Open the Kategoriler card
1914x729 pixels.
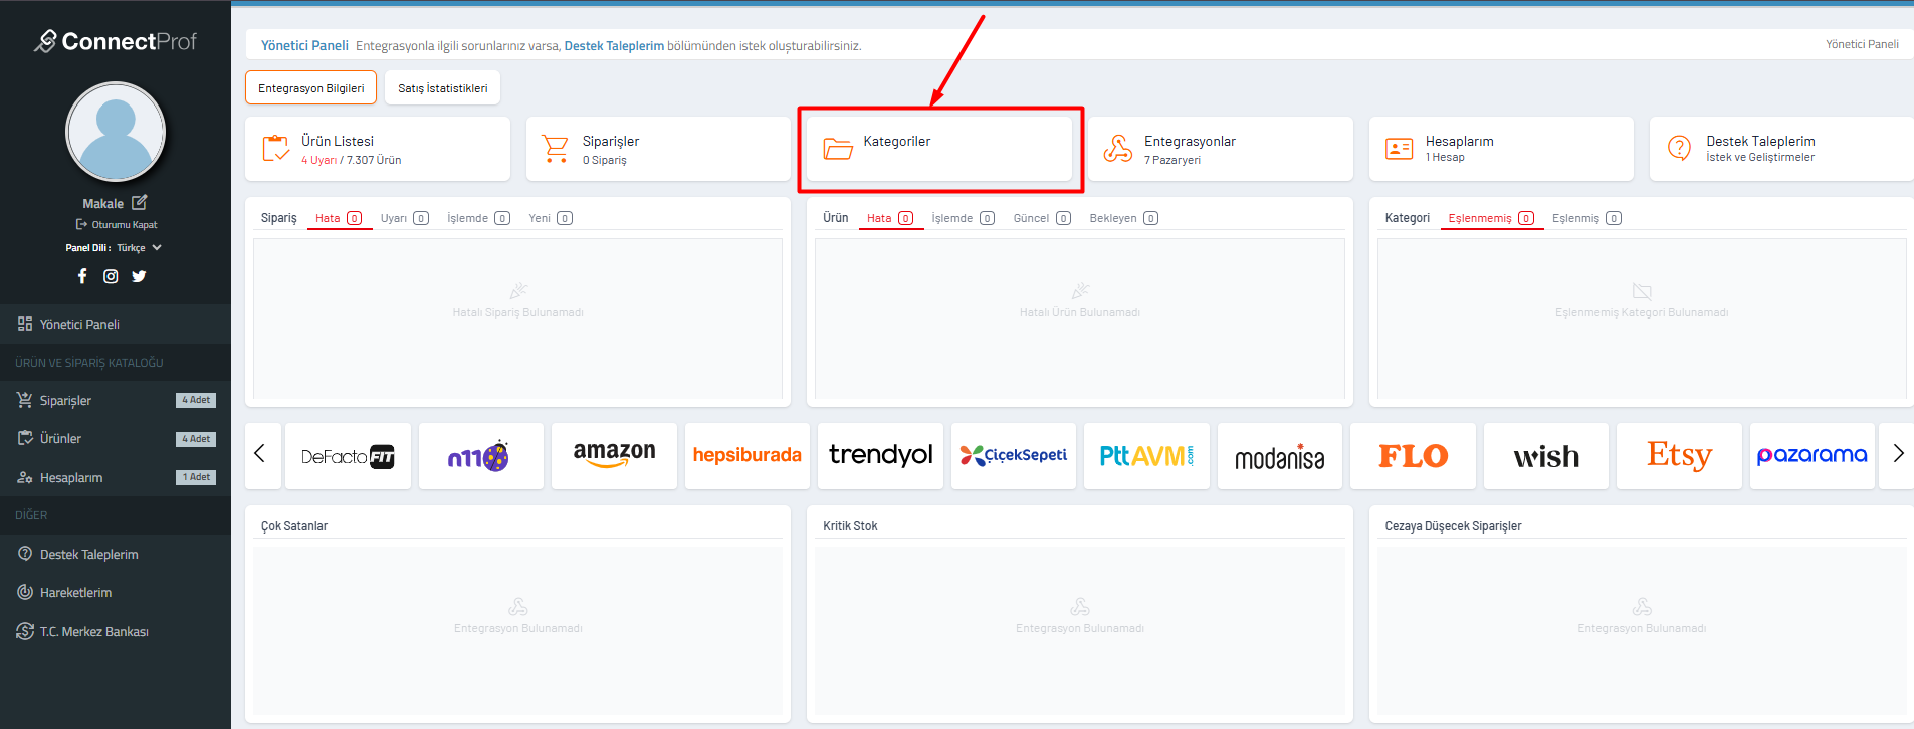pyautogui.click(x=939, y=149)
